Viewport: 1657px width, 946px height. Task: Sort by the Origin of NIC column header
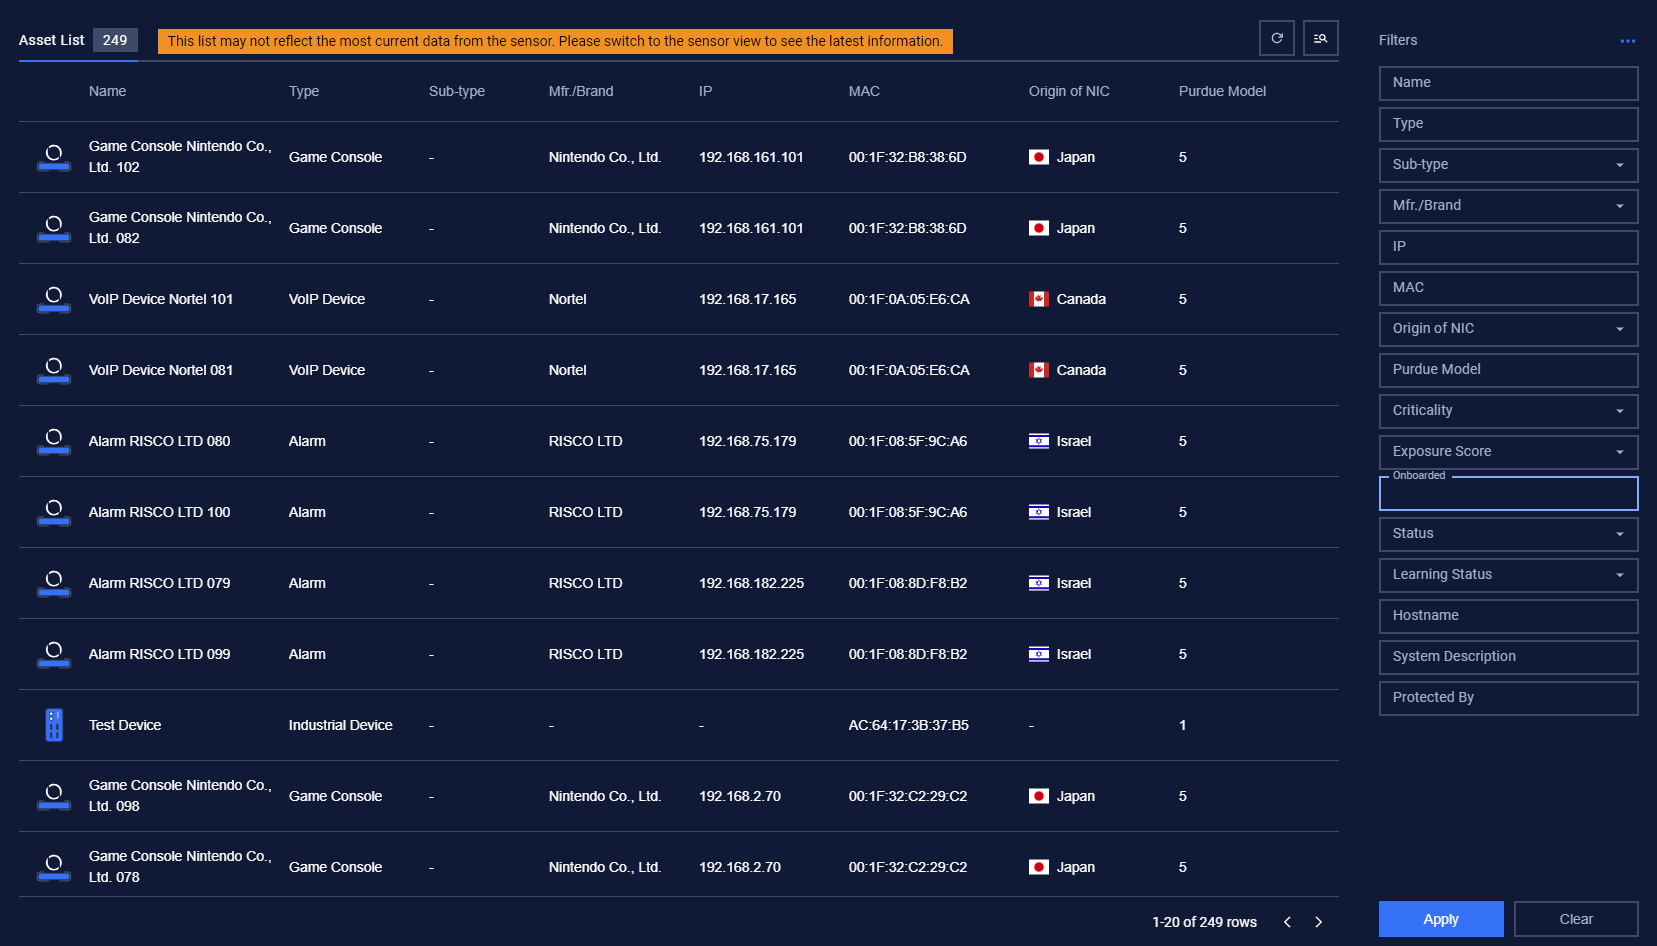tap(1069, 91)
